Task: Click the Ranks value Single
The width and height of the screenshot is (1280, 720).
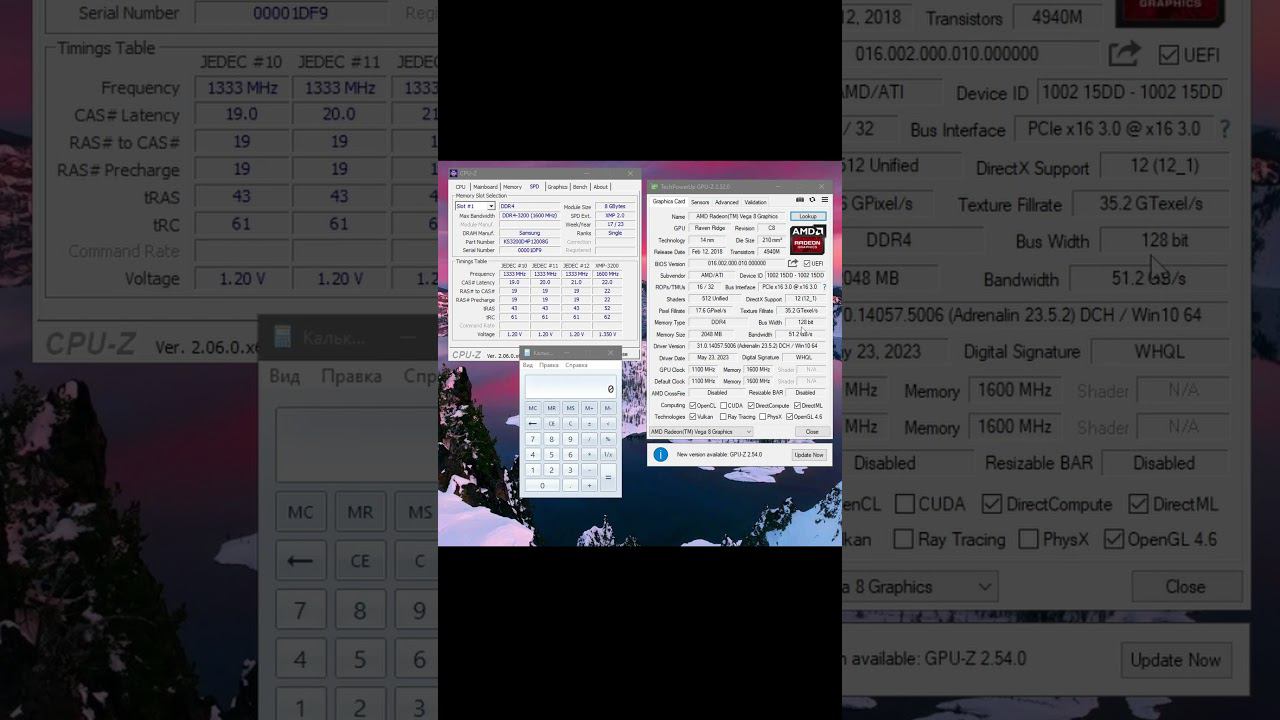Action: [615, 233]
